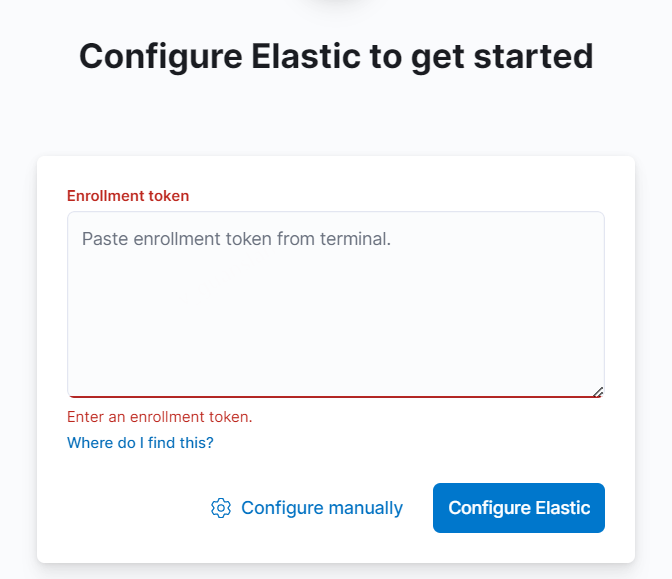Image resolution: width=672 pixels, height=579 pixels.
Task: Click the word 'Elastic' on the blue button
Action: pos(563,508)
